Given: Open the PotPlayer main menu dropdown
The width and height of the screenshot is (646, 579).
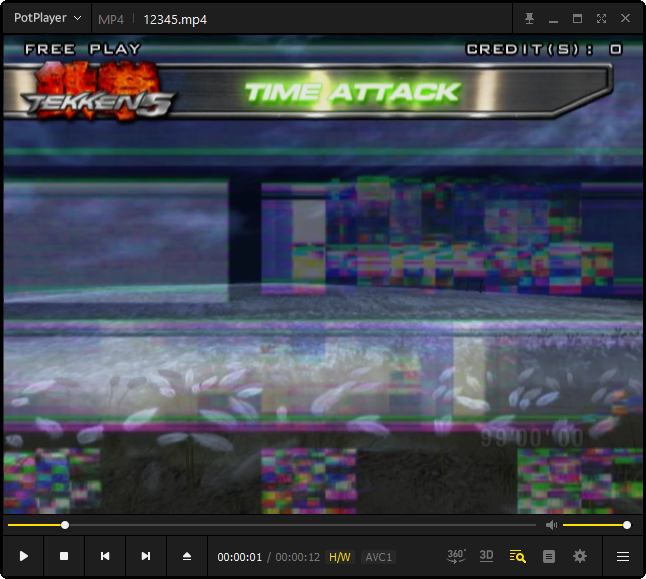Looking at the screenshot, I should tap(47, 18).
